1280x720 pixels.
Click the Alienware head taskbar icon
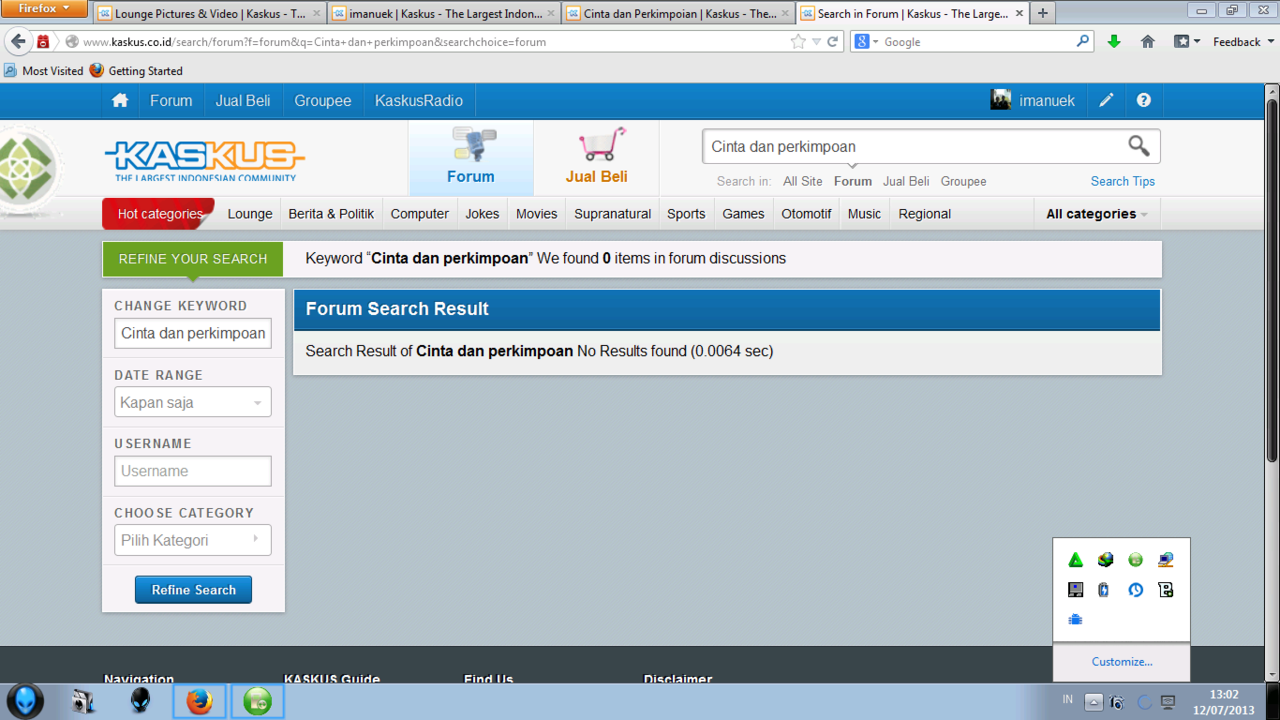pyautogui.click(x=140, y=702)
